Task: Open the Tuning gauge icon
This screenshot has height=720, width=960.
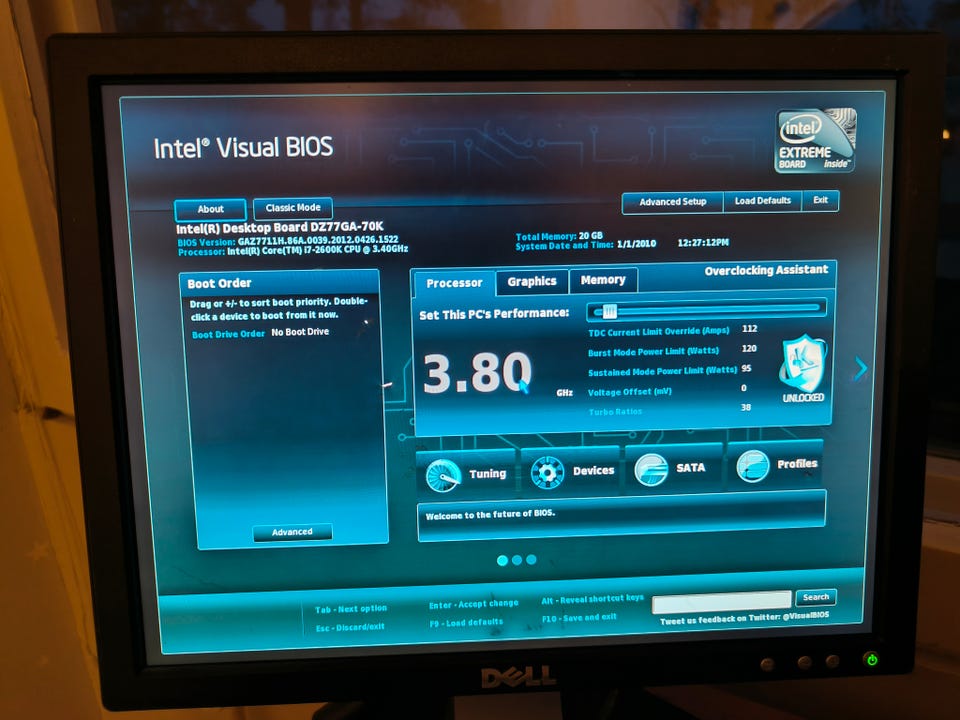Action: pos(443,475)
